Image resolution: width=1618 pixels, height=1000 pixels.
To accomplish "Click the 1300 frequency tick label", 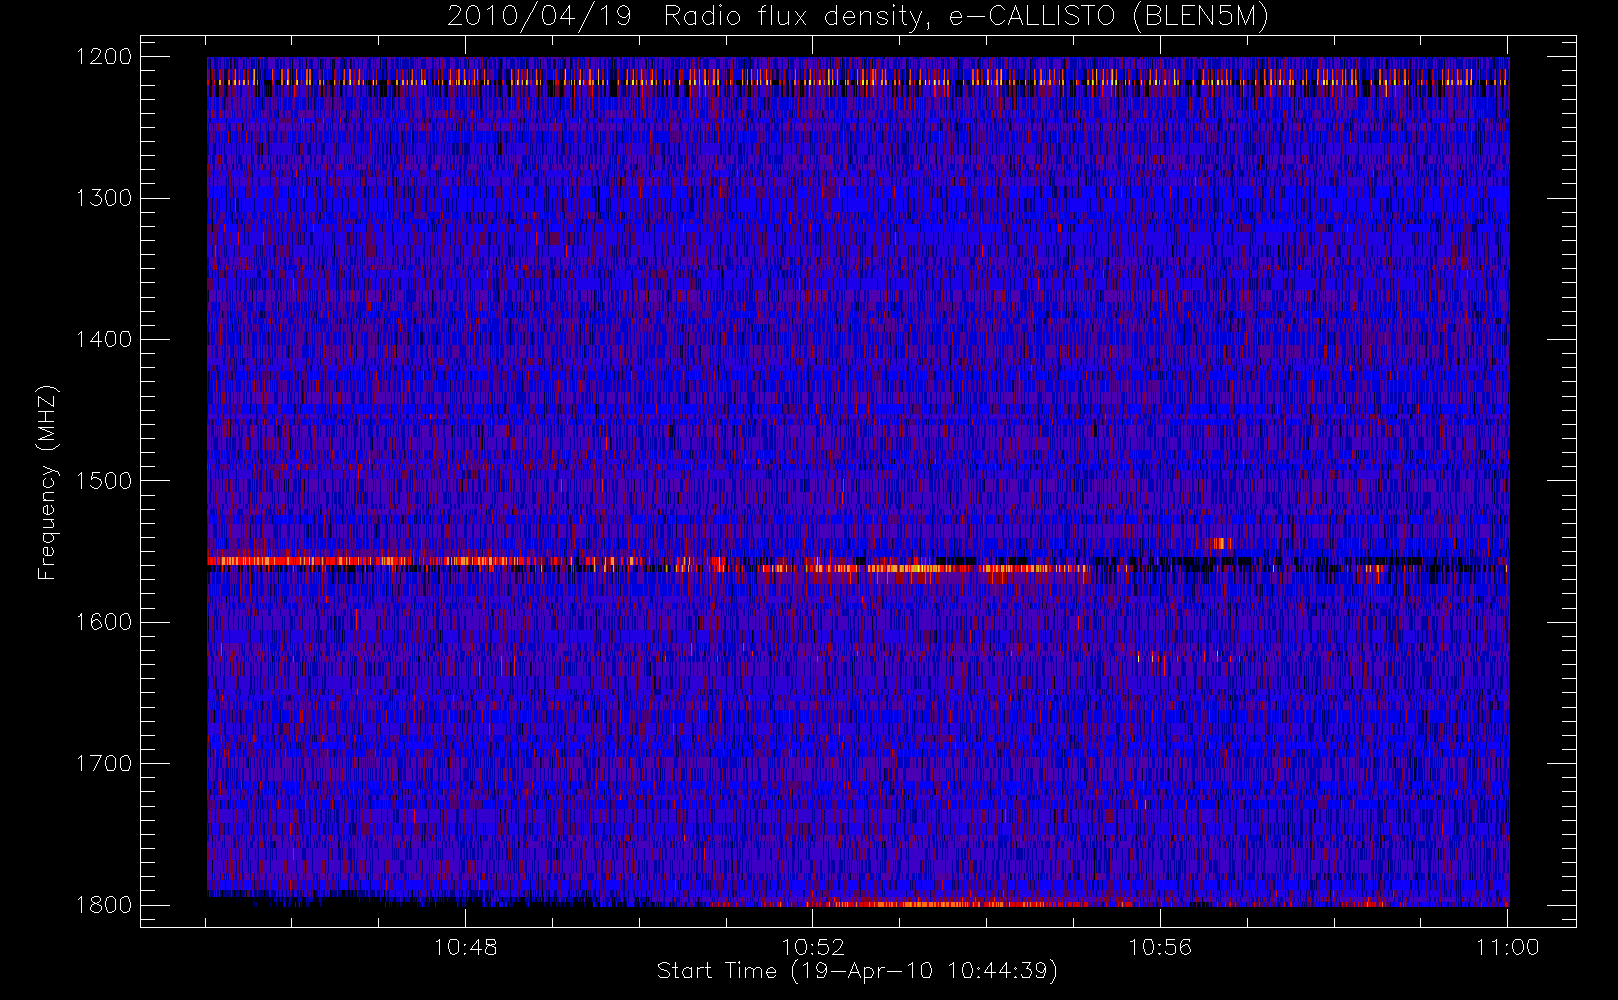I will tap(104, 198).
